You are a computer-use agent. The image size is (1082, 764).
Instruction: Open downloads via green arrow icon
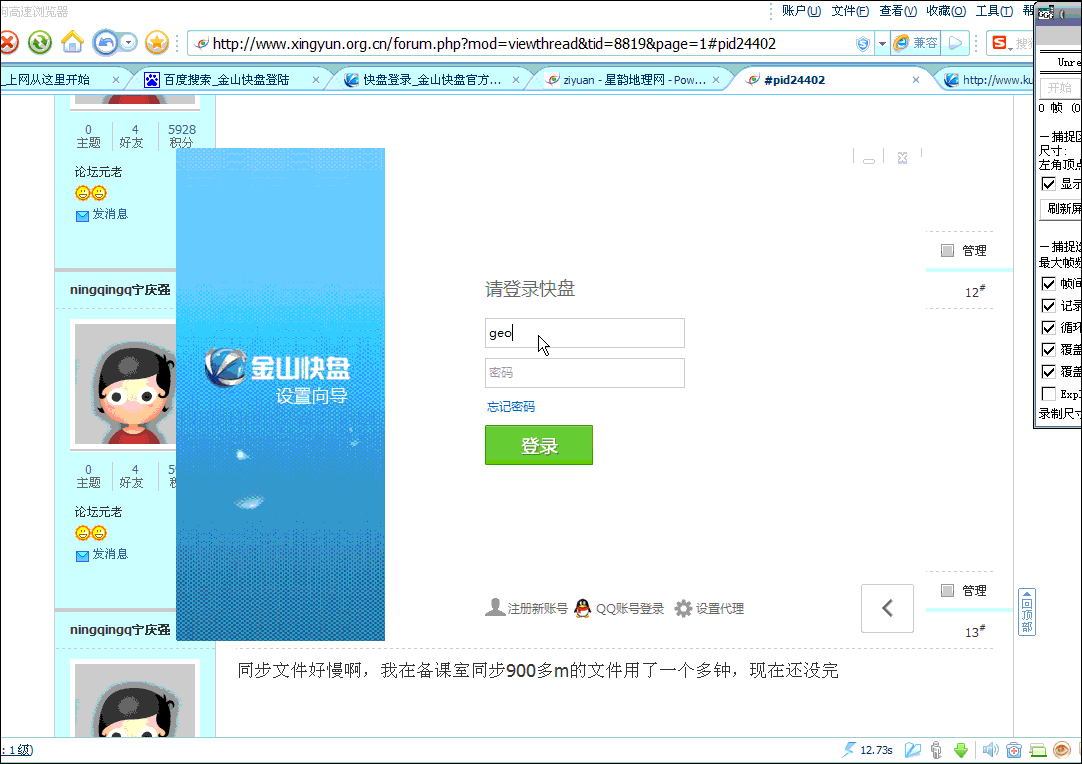pyautogui.click(x=961, y=750)
